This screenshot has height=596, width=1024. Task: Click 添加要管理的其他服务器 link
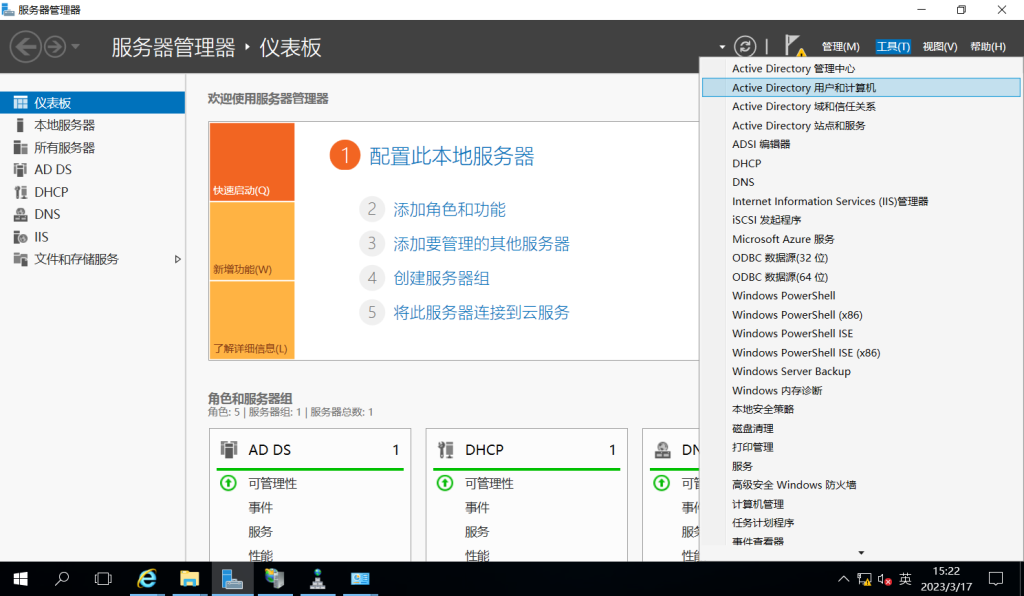tap(481, 244)
